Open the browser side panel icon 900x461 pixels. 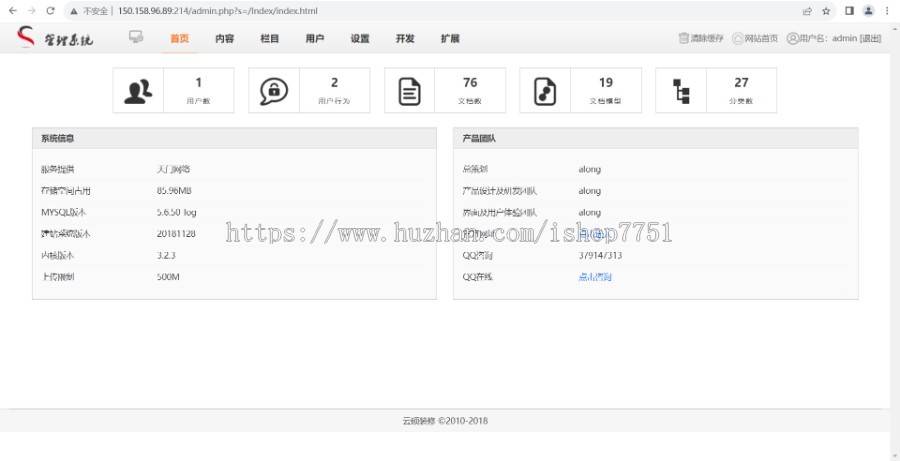[849, 11]
